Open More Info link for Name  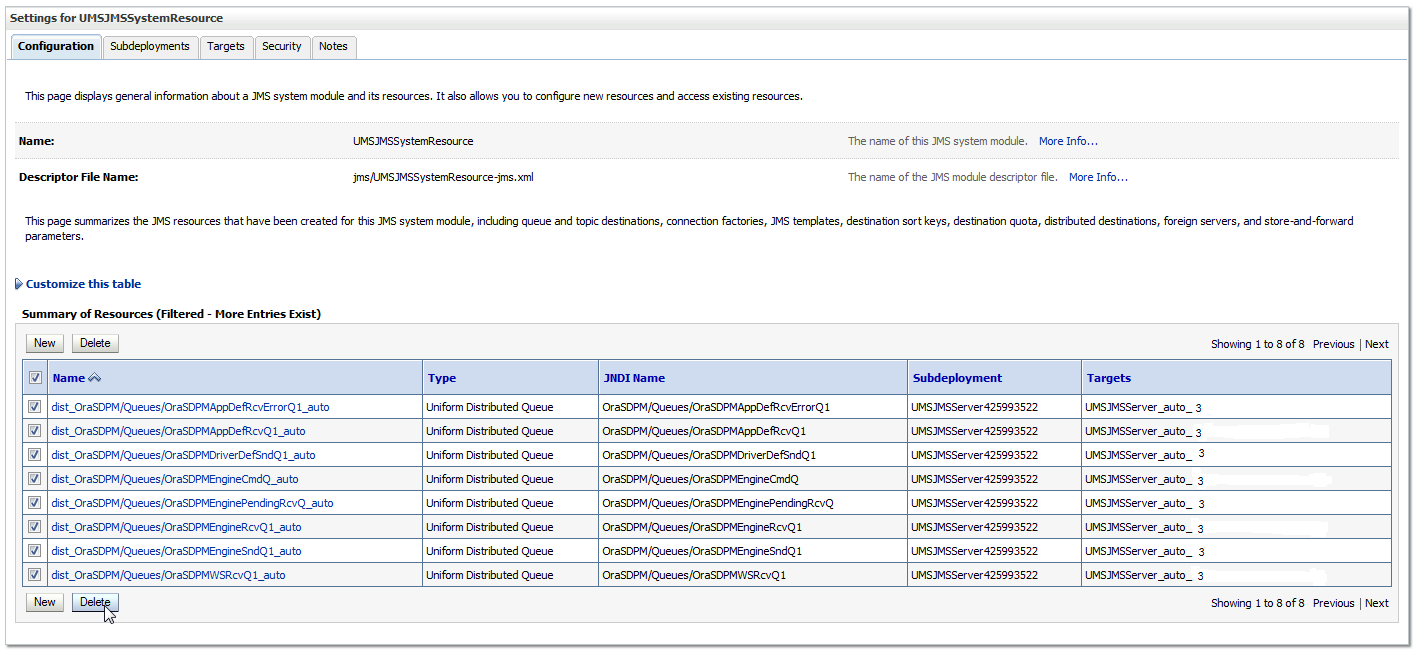click(1068, 141)
